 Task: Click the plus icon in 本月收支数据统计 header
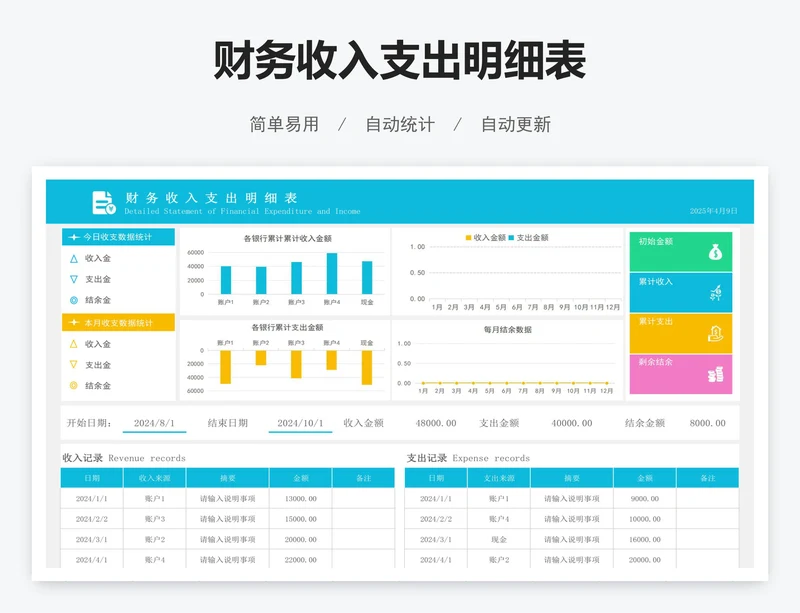(74, 323)
